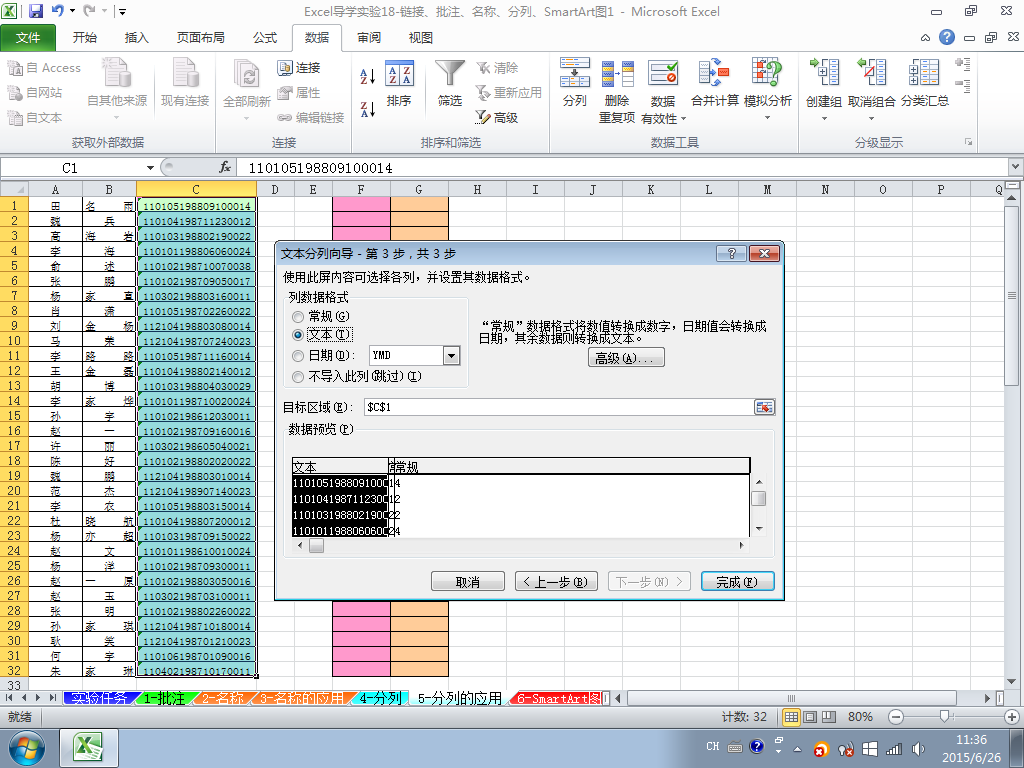The height and width of the screenshot is (768, 1024).
Task: Click Subtotal (分类汇总)
Action: click(x=925, y=82)
